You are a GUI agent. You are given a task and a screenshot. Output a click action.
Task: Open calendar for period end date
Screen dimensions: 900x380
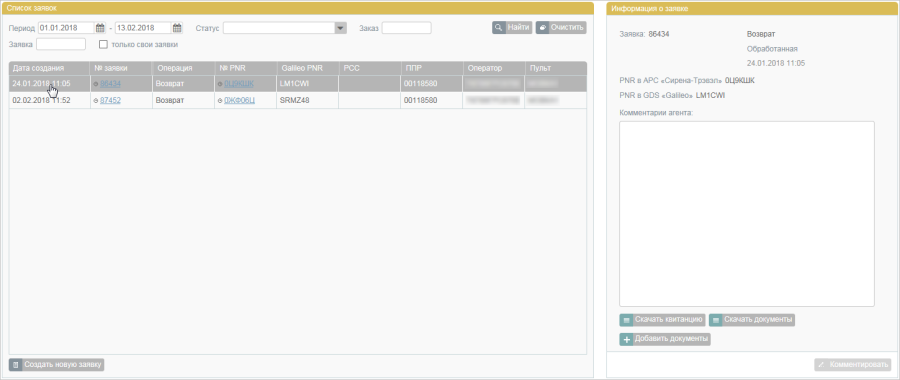(x=177, y=28)
